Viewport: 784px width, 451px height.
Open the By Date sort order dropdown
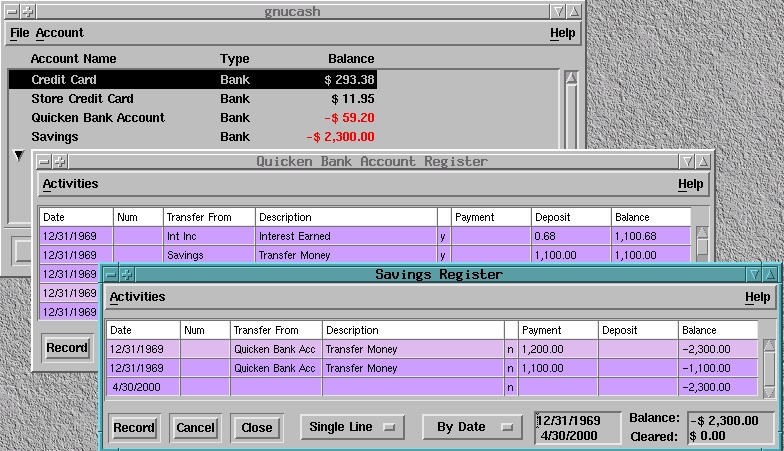[x=472, y=427]
